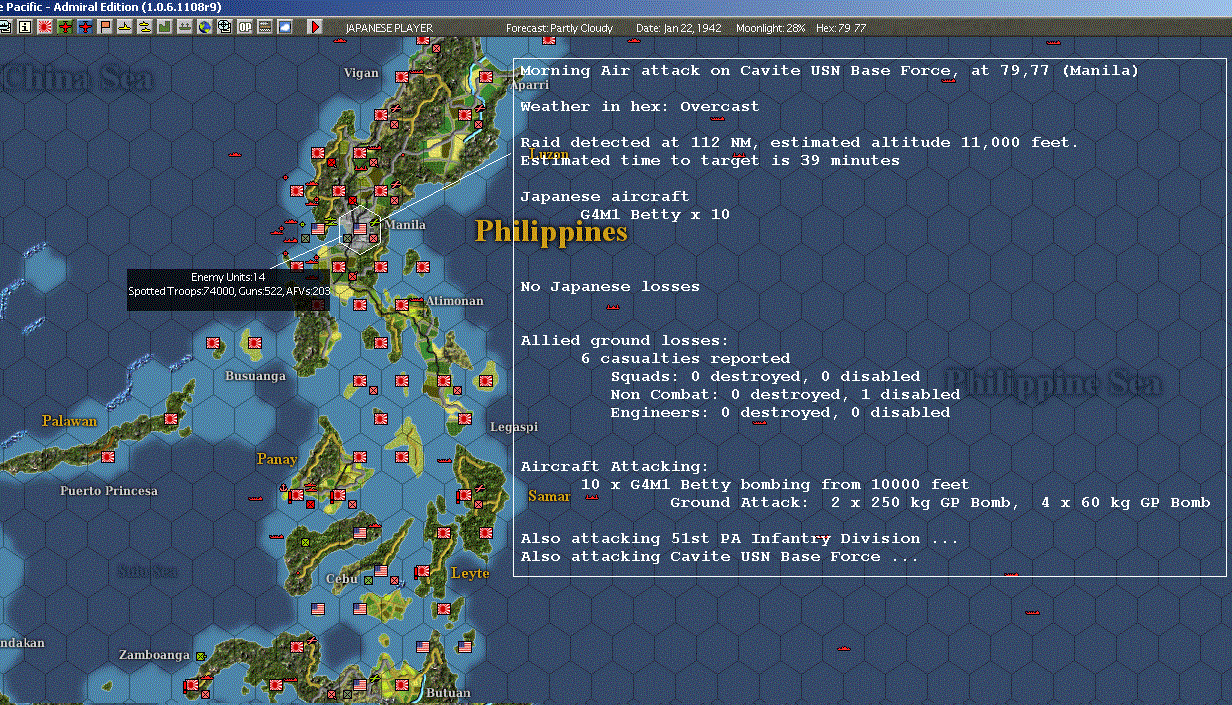The height and width of the screenshot is (705, 1232).
Task: Click the 'Morning Air attack on Cavite' report heading
Action: [x=829, y=71]
